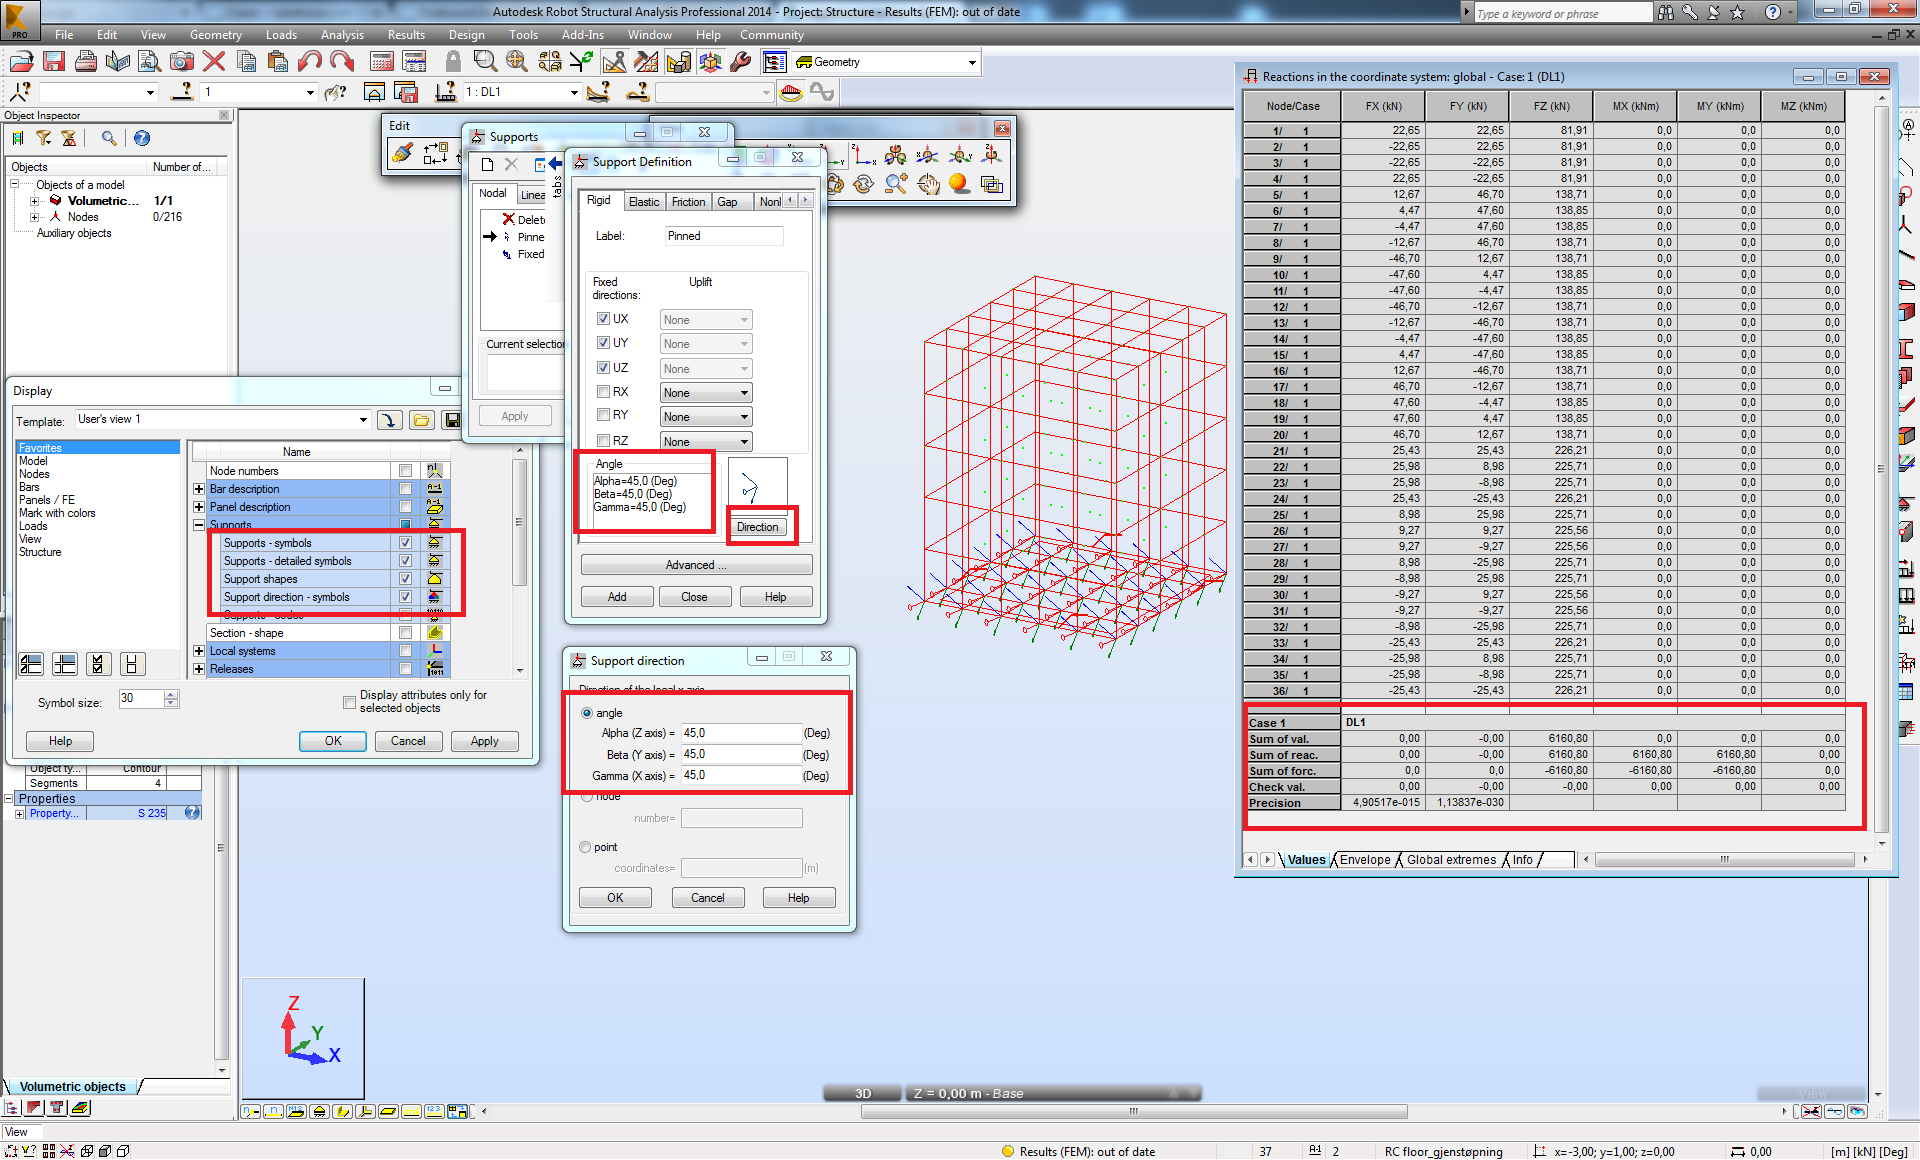Uncheck the UZ fixed direction checkbox

[x=604, y=367]
